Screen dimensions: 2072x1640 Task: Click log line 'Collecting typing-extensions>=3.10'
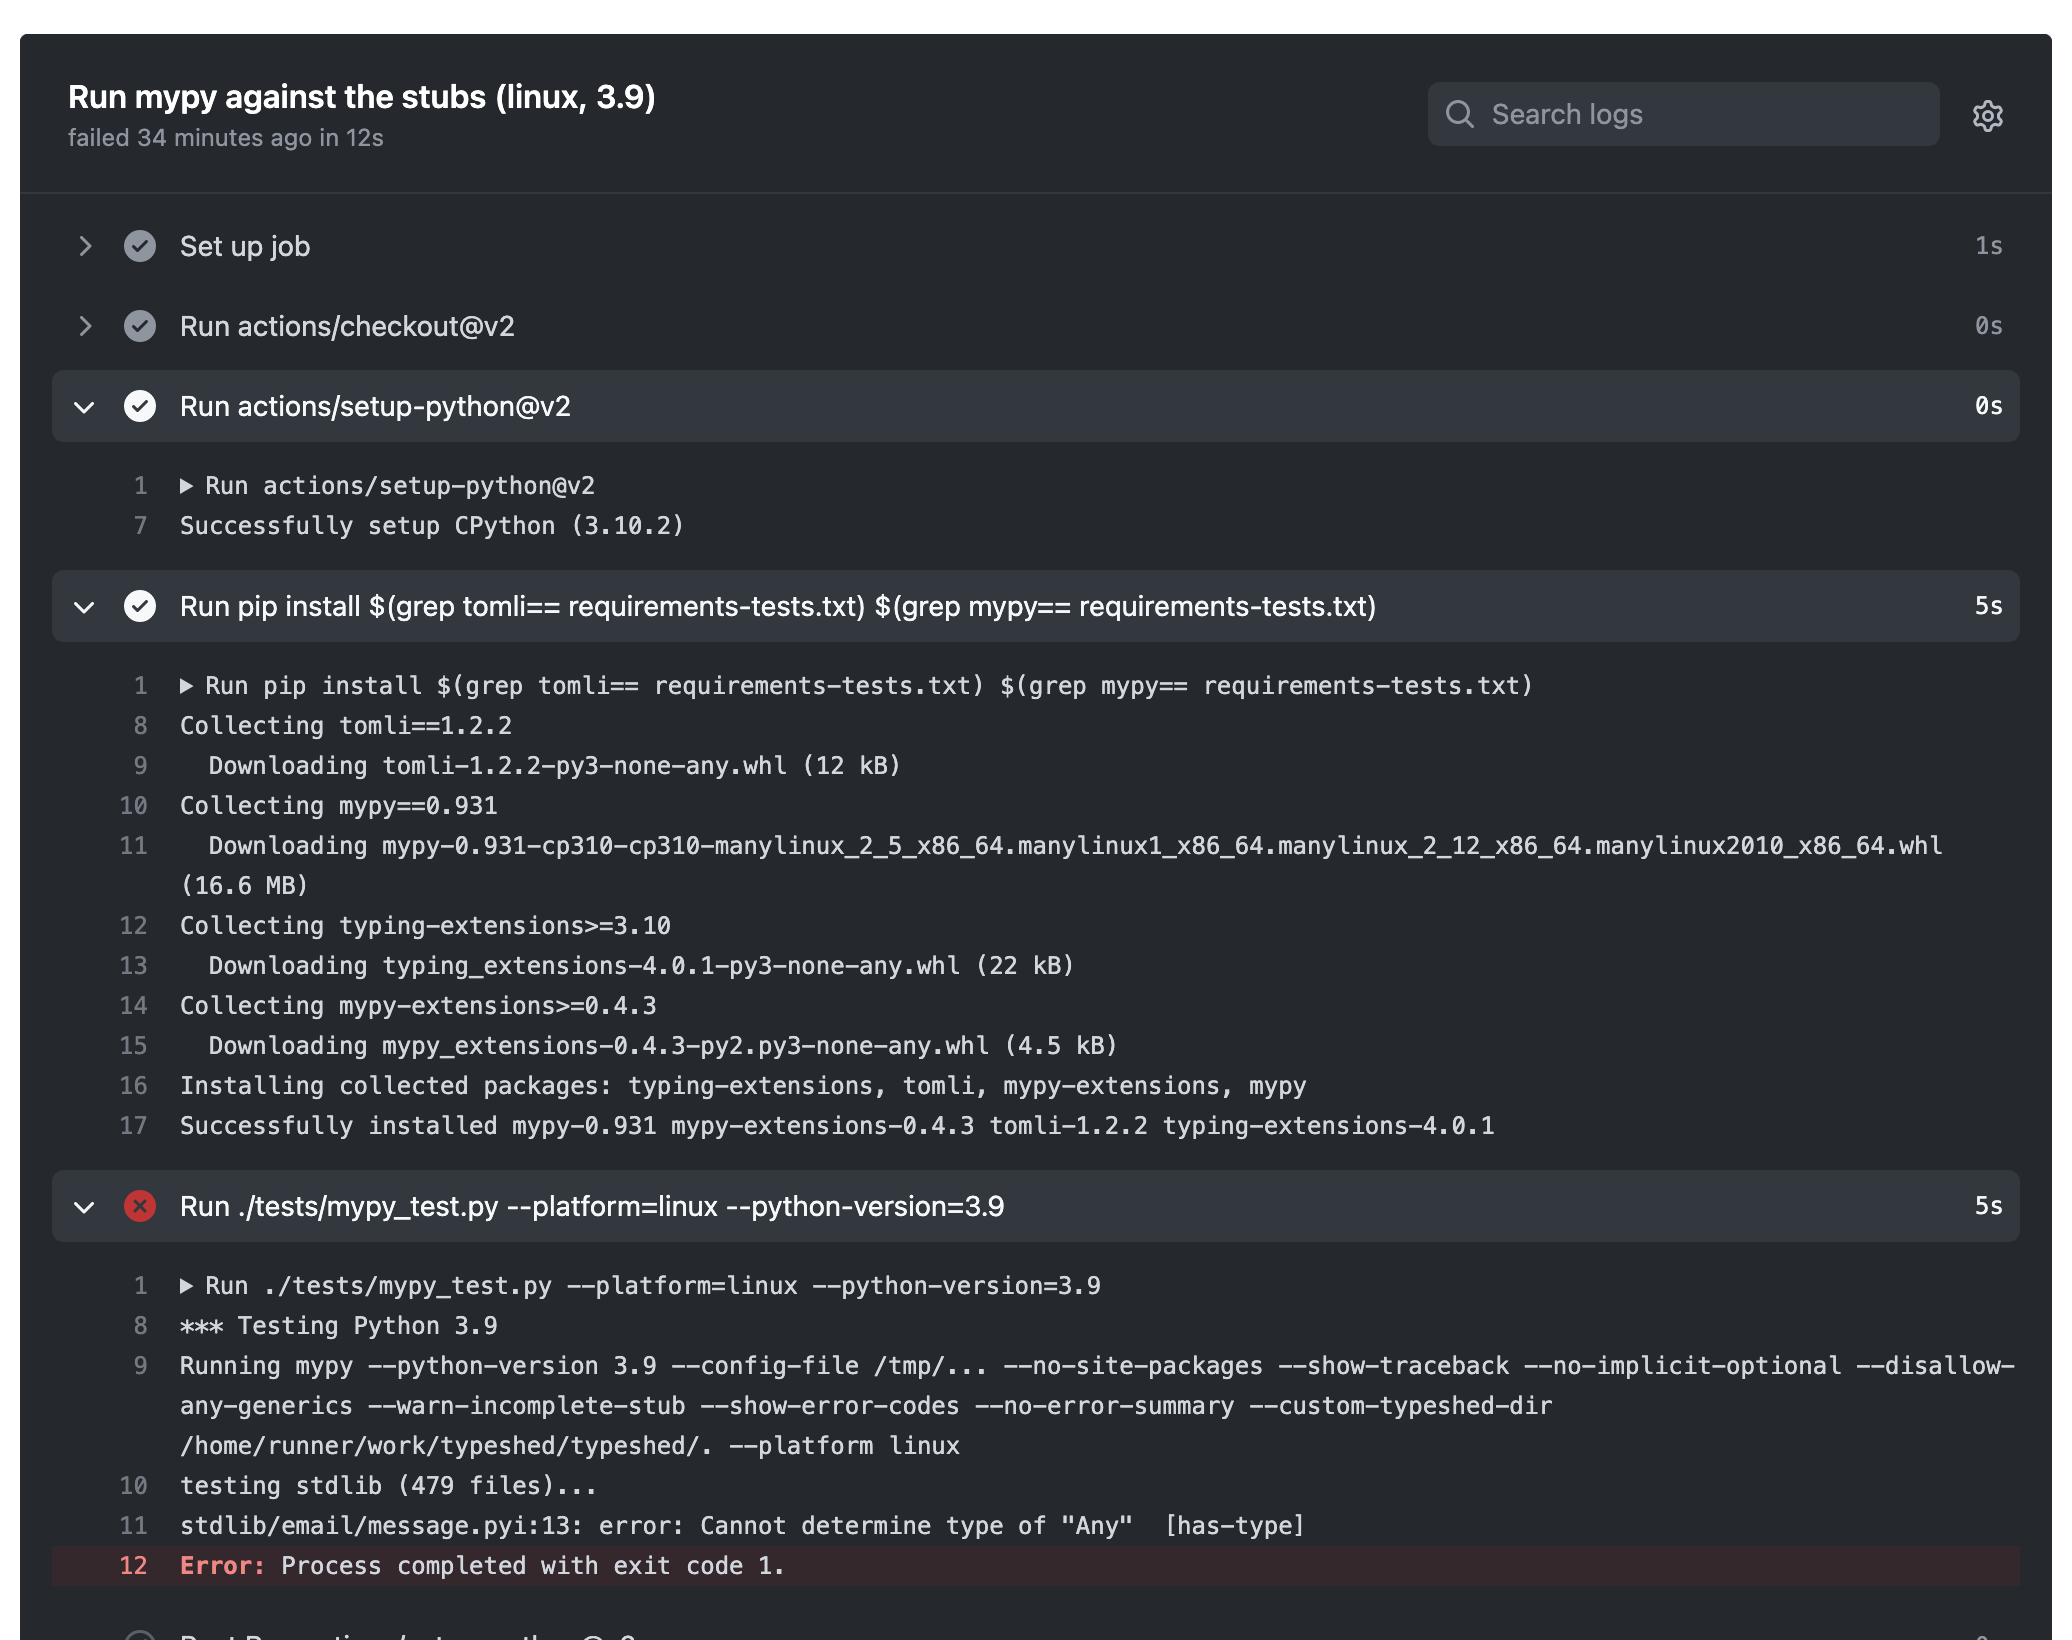coord(425,926)
